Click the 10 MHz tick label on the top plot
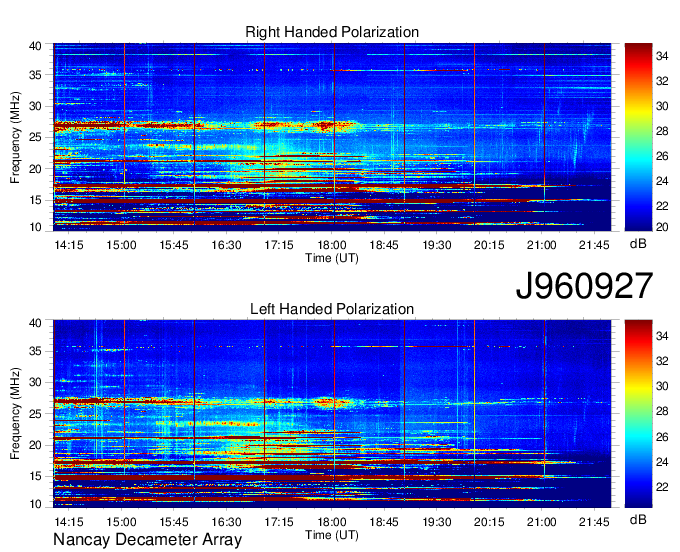Screen dimensions: 680x552 pos(35,227)
